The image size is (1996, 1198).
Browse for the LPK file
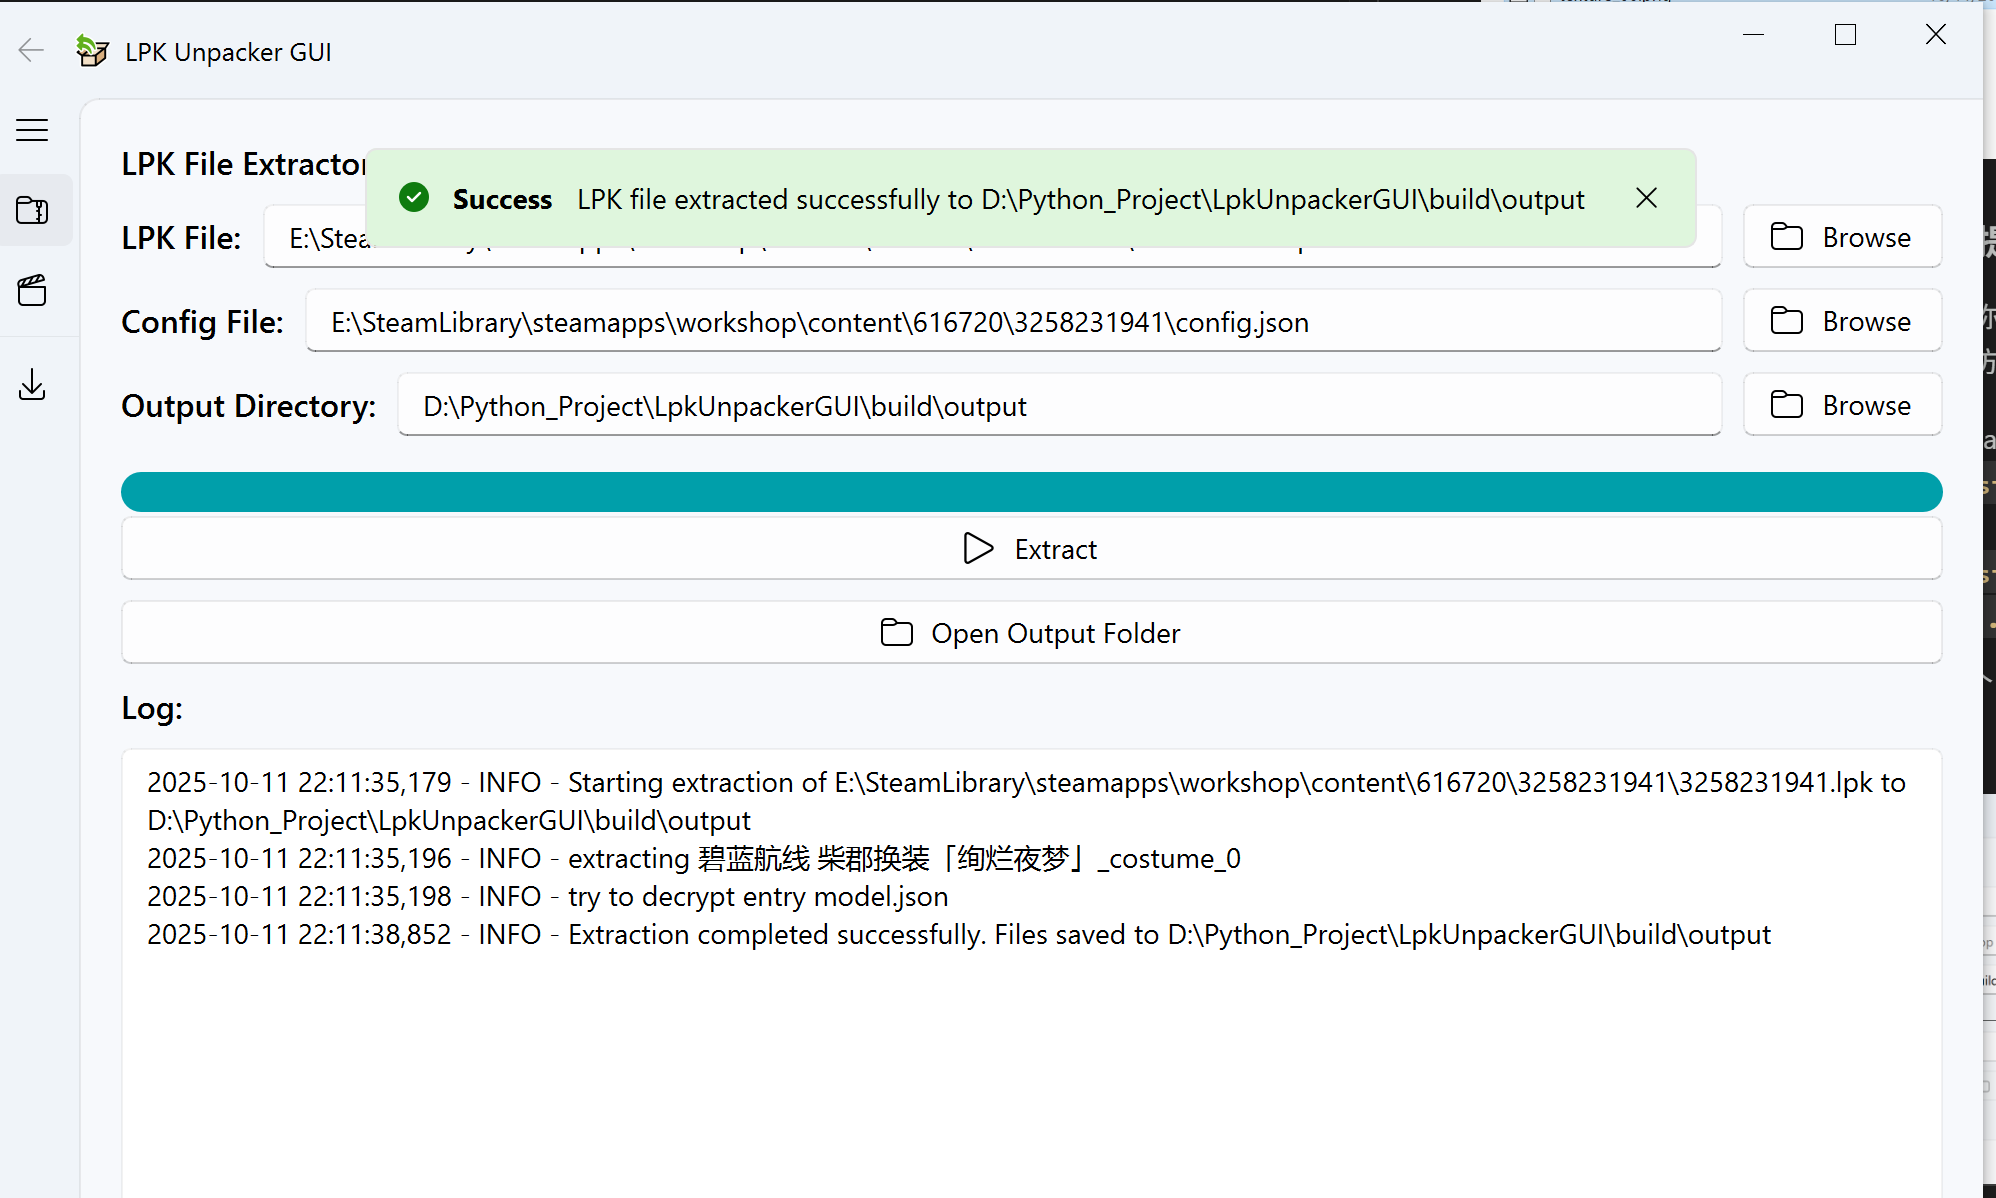click(1841, 237)
